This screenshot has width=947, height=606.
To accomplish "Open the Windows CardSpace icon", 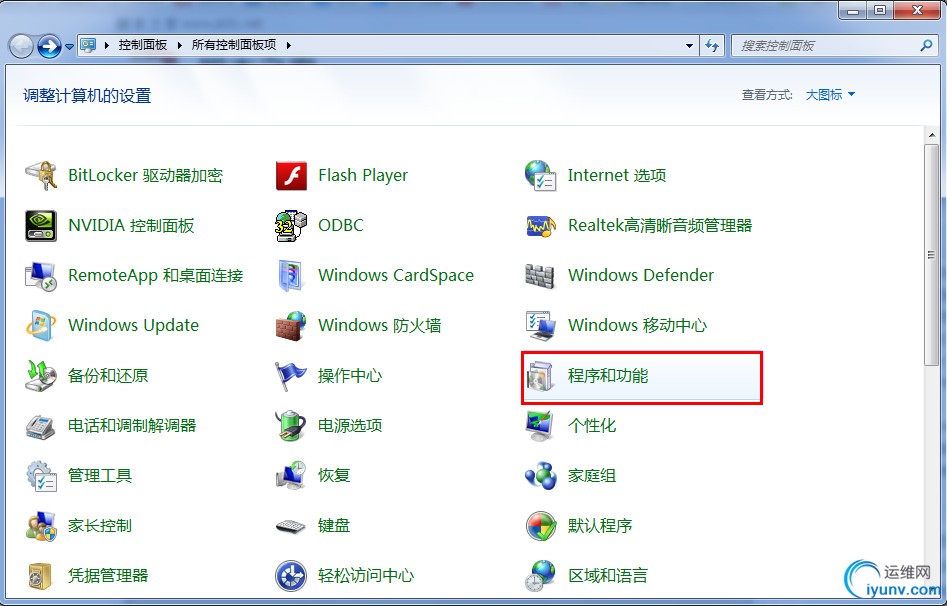I will tap(291, 276).
